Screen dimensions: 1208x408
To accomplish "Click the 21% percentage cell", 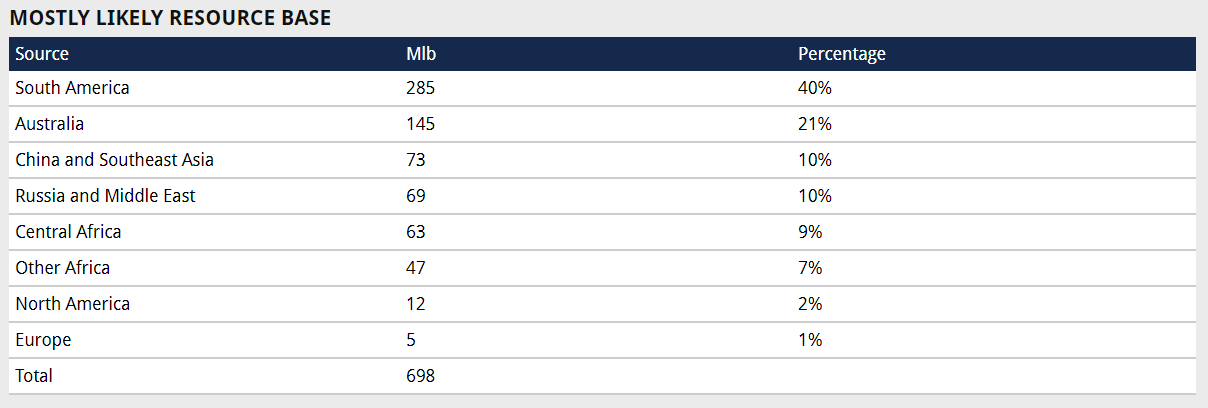I will 815,124.
